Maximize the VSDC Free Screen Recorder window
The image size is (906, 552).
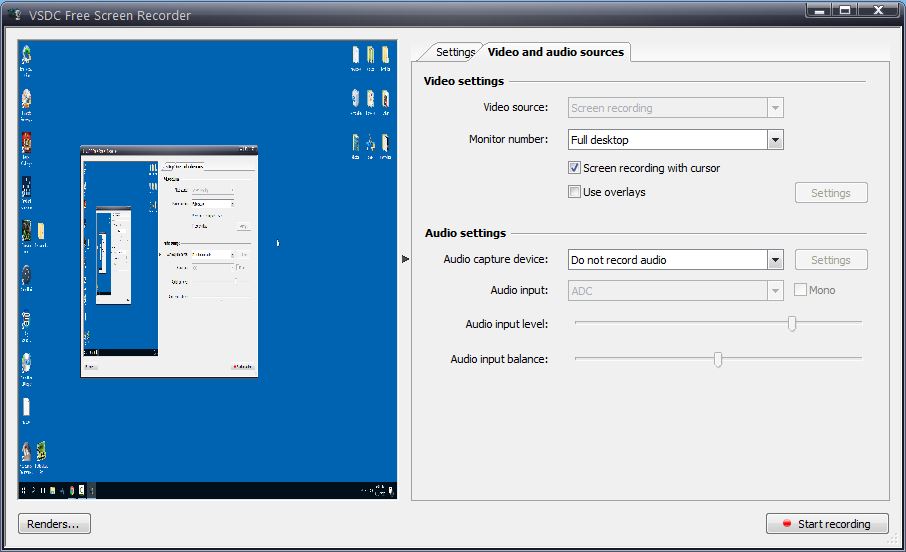pyautogui.click(x=845, y=10)
